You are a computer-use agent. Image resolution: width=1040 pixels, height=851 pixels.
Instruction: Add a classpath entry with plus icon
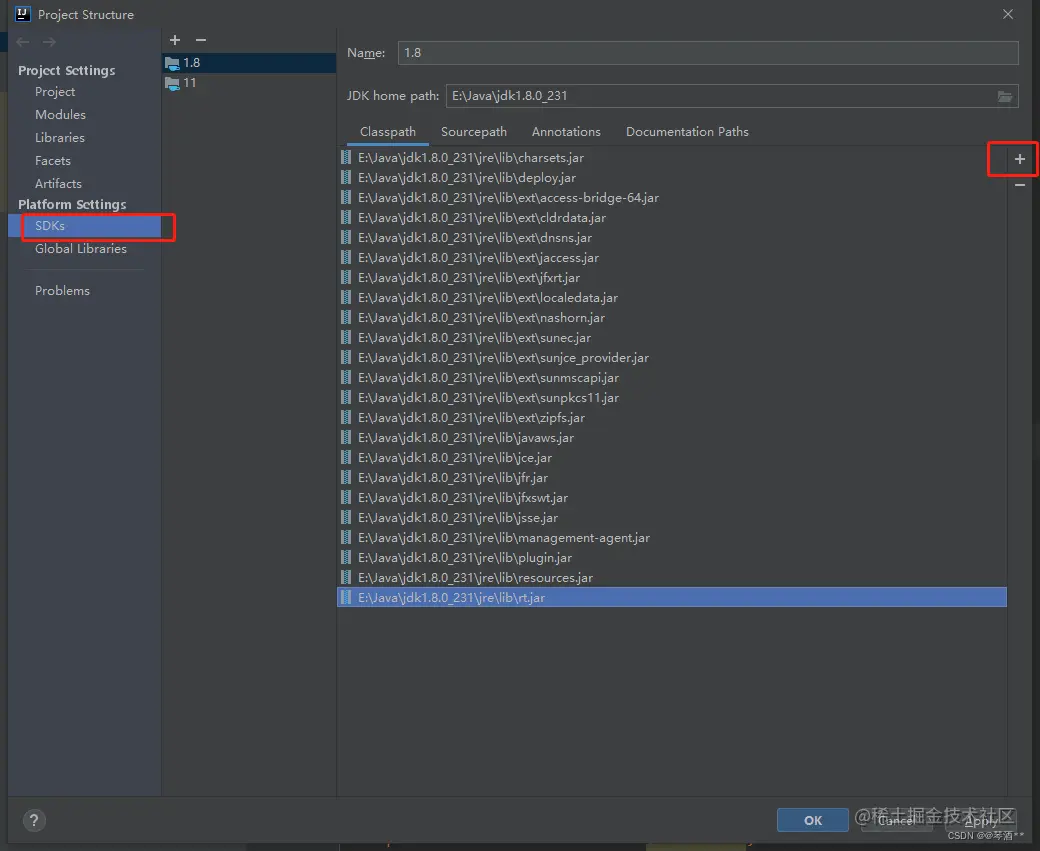click(1019, 159)
